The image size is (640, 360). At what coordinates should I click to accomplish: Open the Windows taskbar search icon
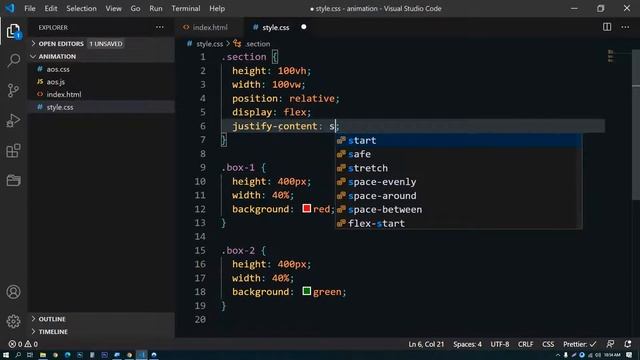point(18,355)
